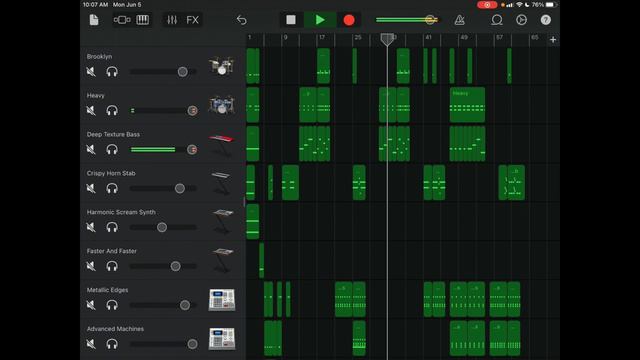Click bar 17 on the ruler
640x360 pixels.
coord(322,37)
